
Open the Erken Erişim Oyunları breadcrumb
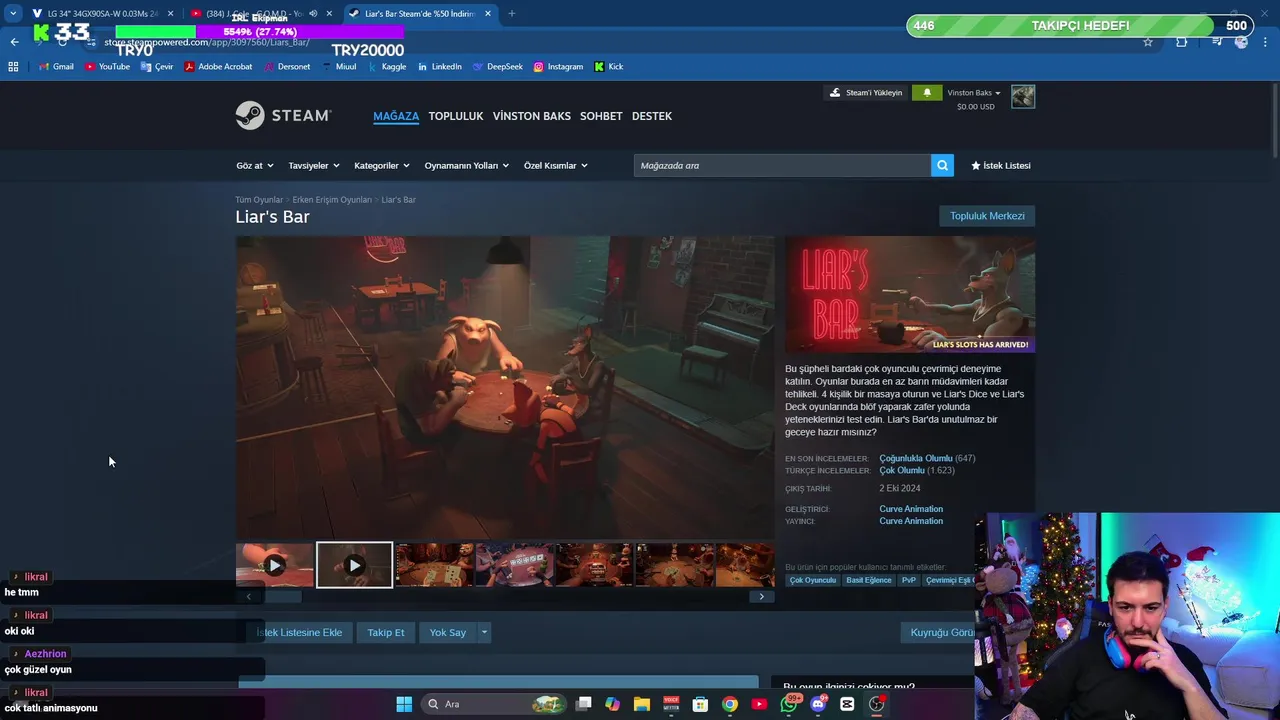click(x=332, y=200)
